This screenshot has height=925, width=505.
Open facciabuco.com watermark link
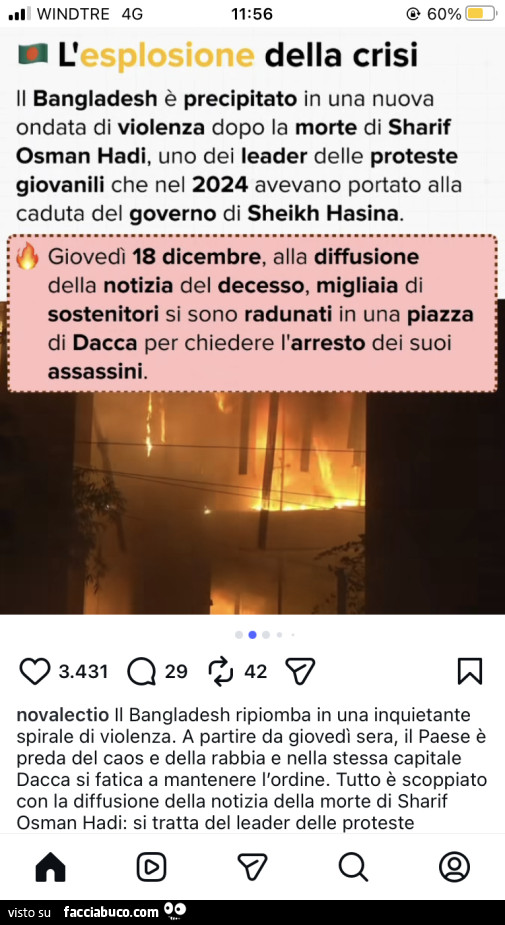[x=112, y=912]
